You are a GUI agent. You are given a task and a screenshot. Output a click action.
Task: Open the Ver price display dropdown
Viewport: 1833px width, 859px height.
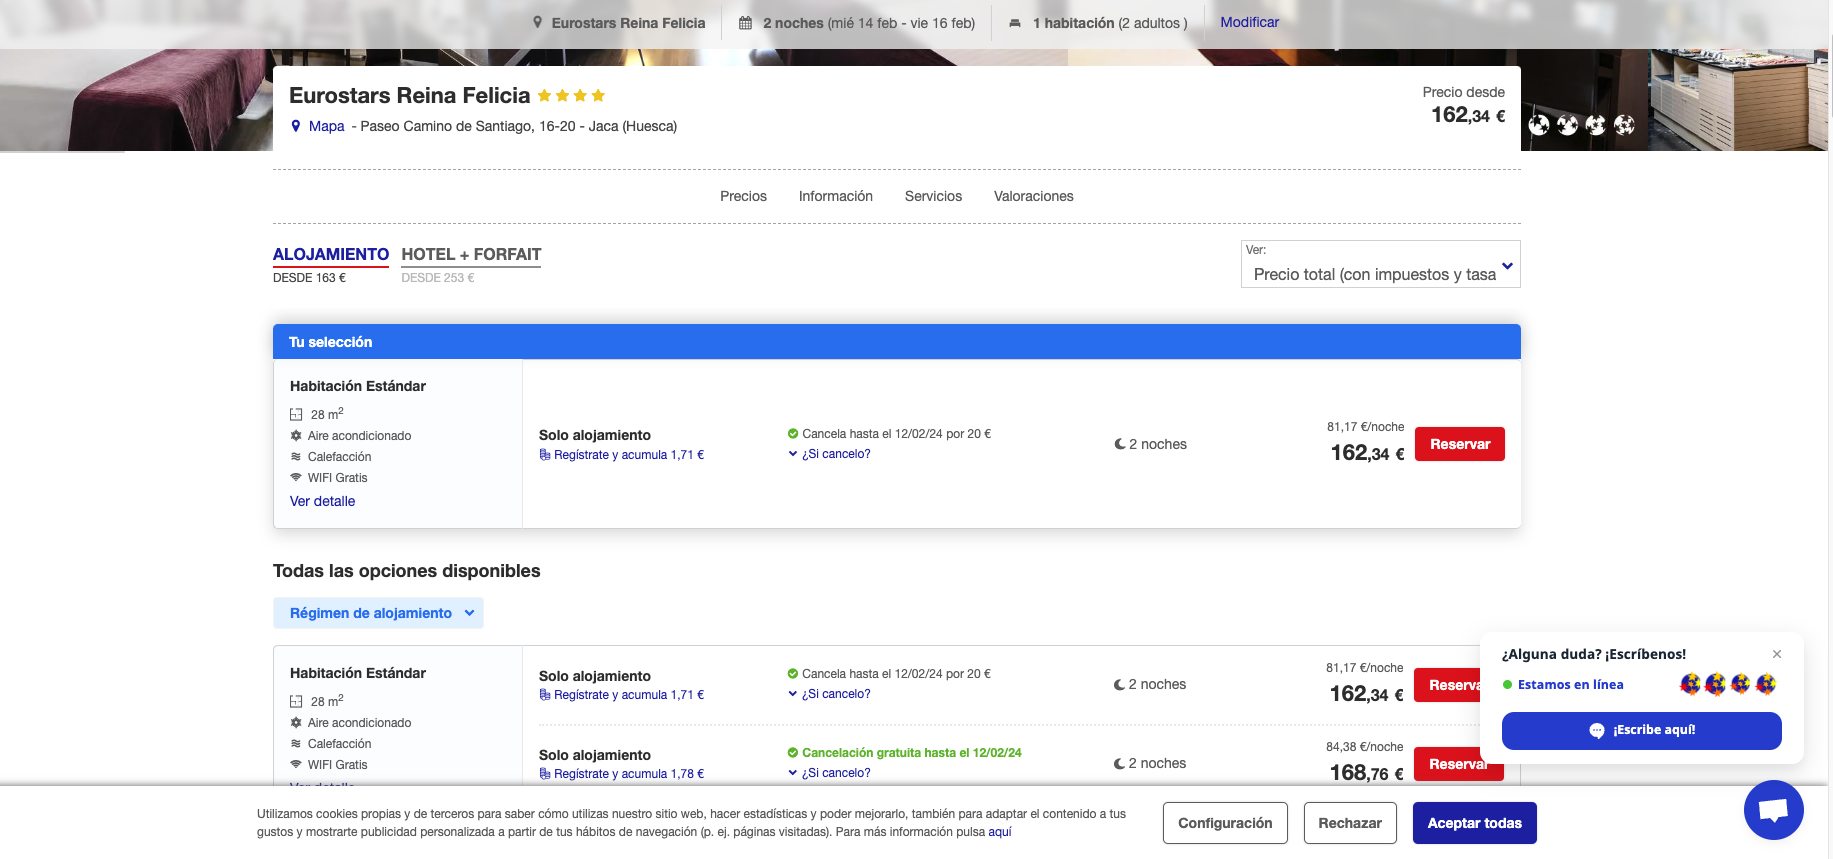(x=1380, y=264)
